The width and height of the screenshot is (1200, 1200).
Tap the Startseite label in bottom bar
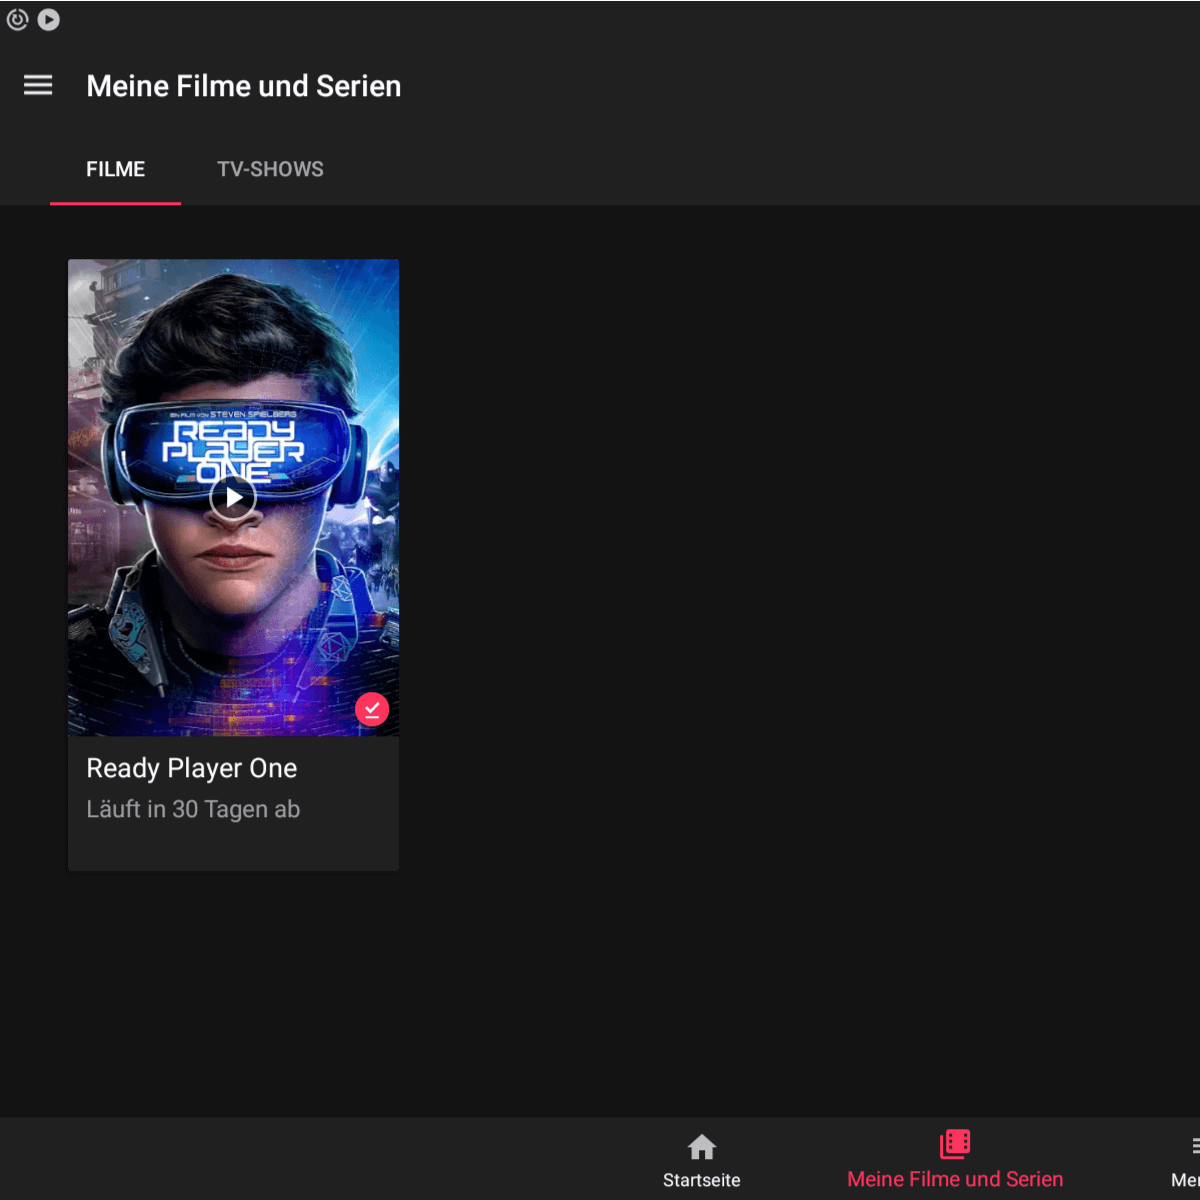click(x=702, y=1180)
